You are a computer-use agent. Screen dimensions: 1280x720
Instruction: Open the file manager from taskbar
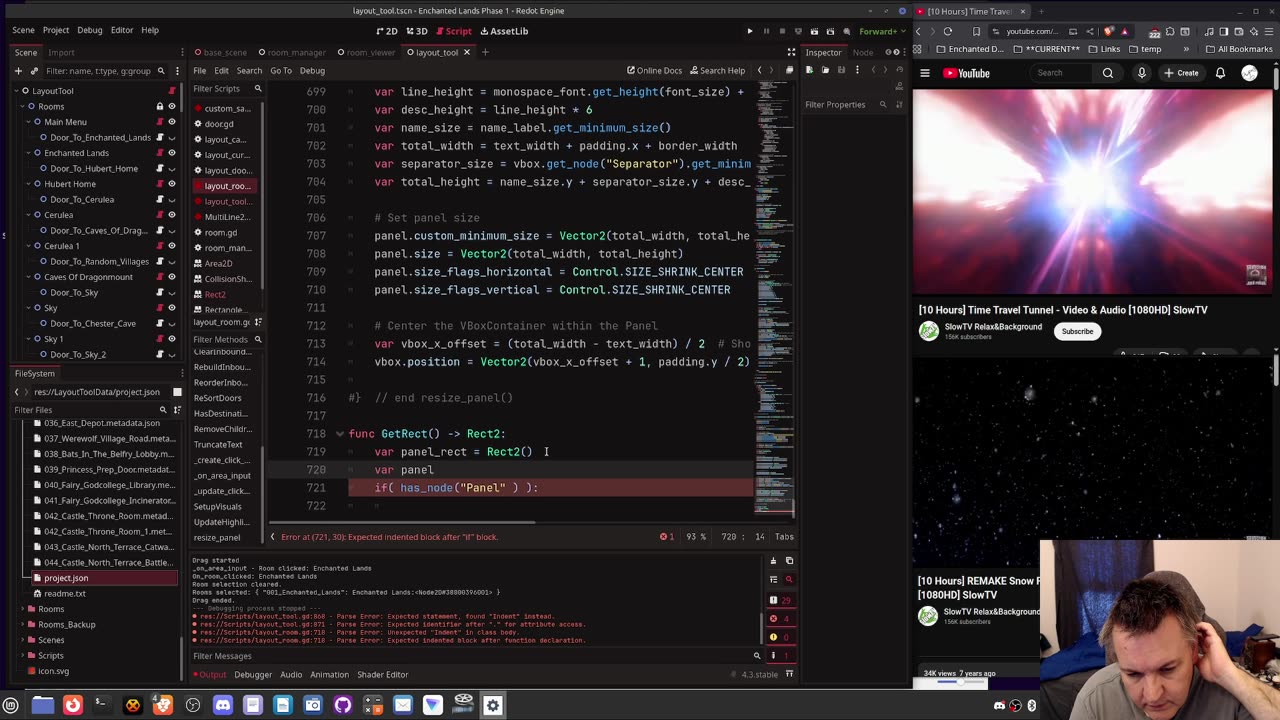coord(42,705)
